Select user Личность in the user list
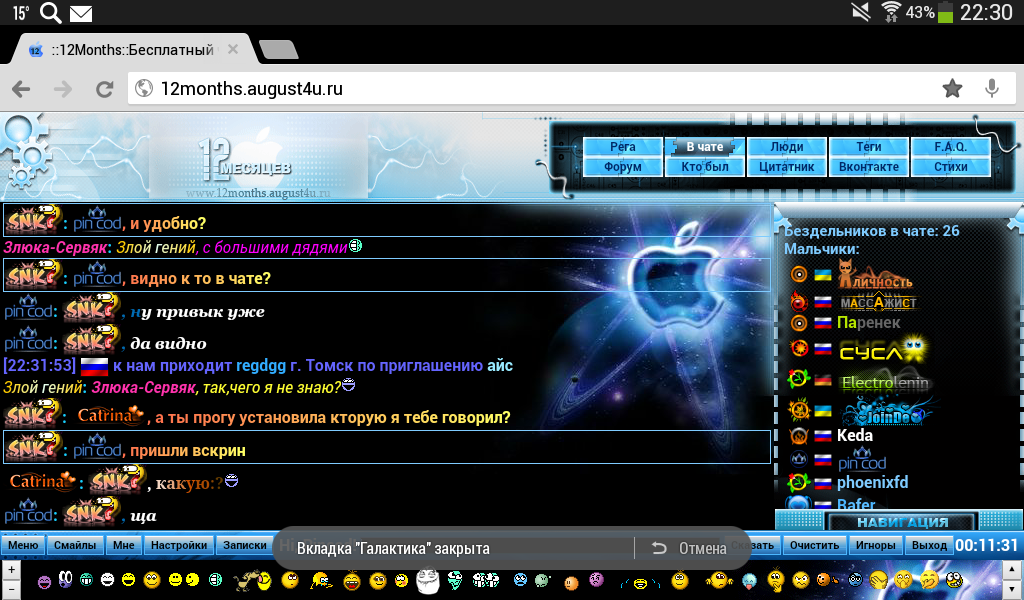 point(875,274)
